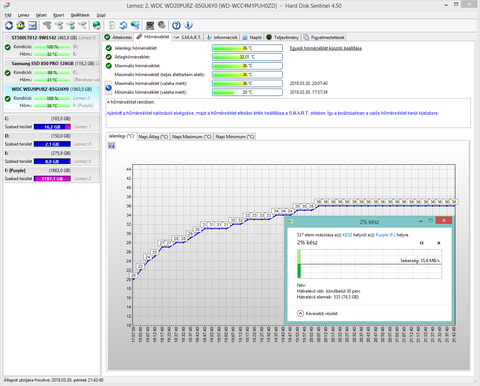Click the status bar last refresh text
Viewport: 480px width, 386px height.
(53, 380)
